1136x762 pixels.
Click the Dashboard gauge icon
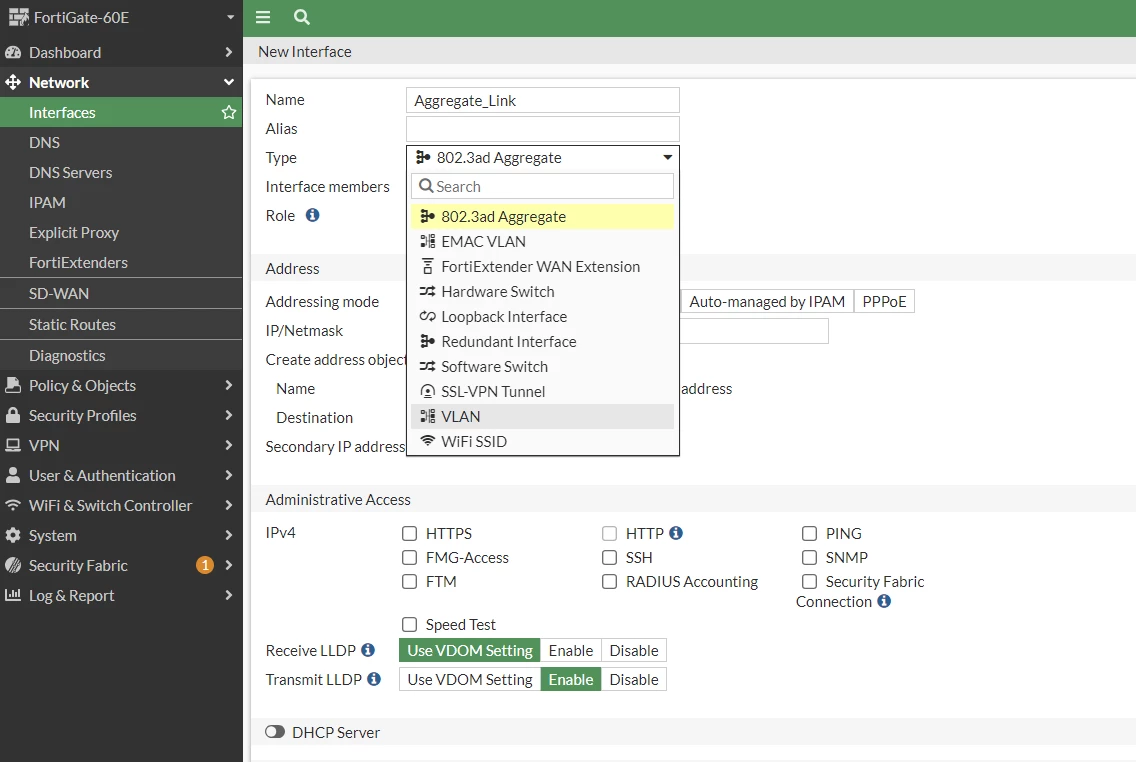13,52
